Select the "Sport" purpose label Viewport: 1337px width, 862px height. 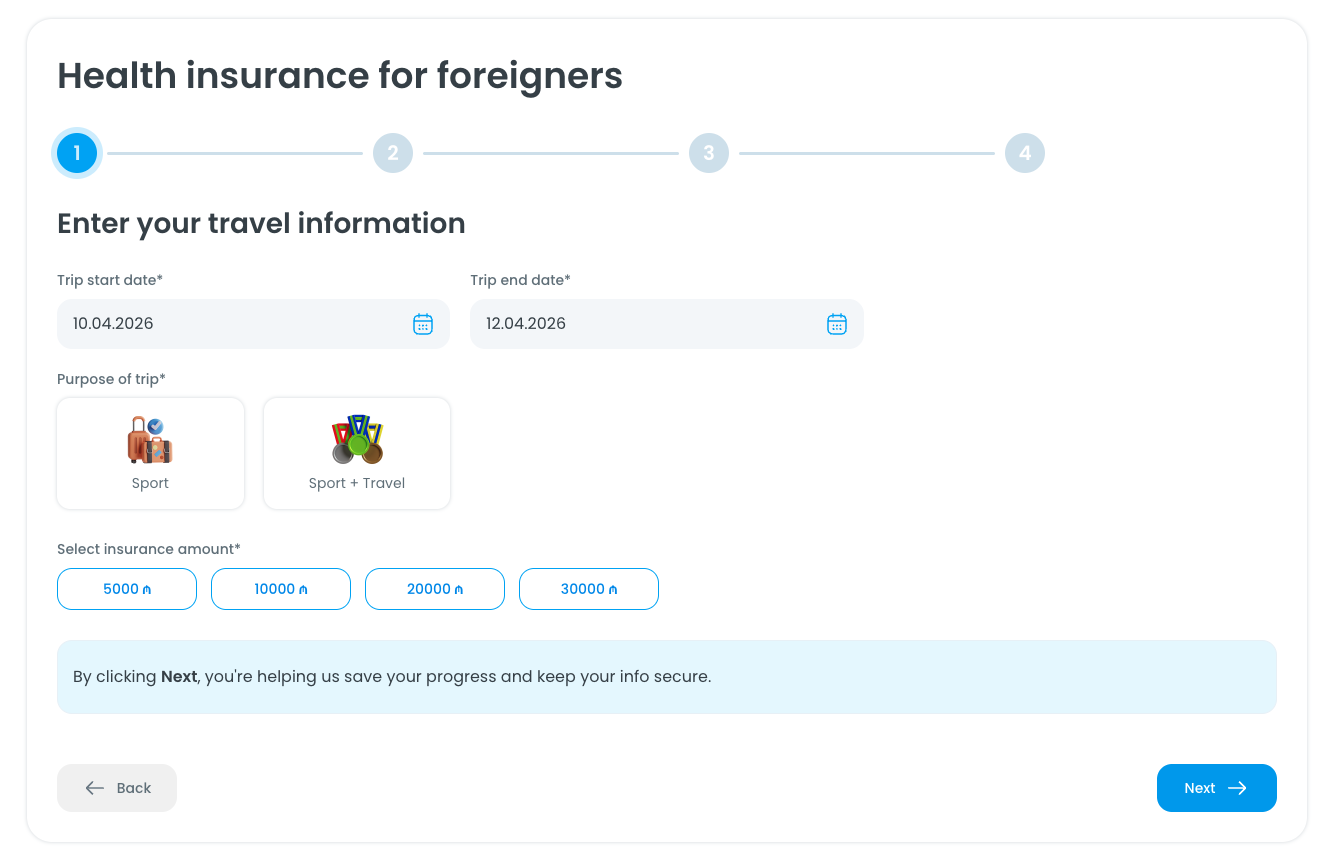point(150,483)
